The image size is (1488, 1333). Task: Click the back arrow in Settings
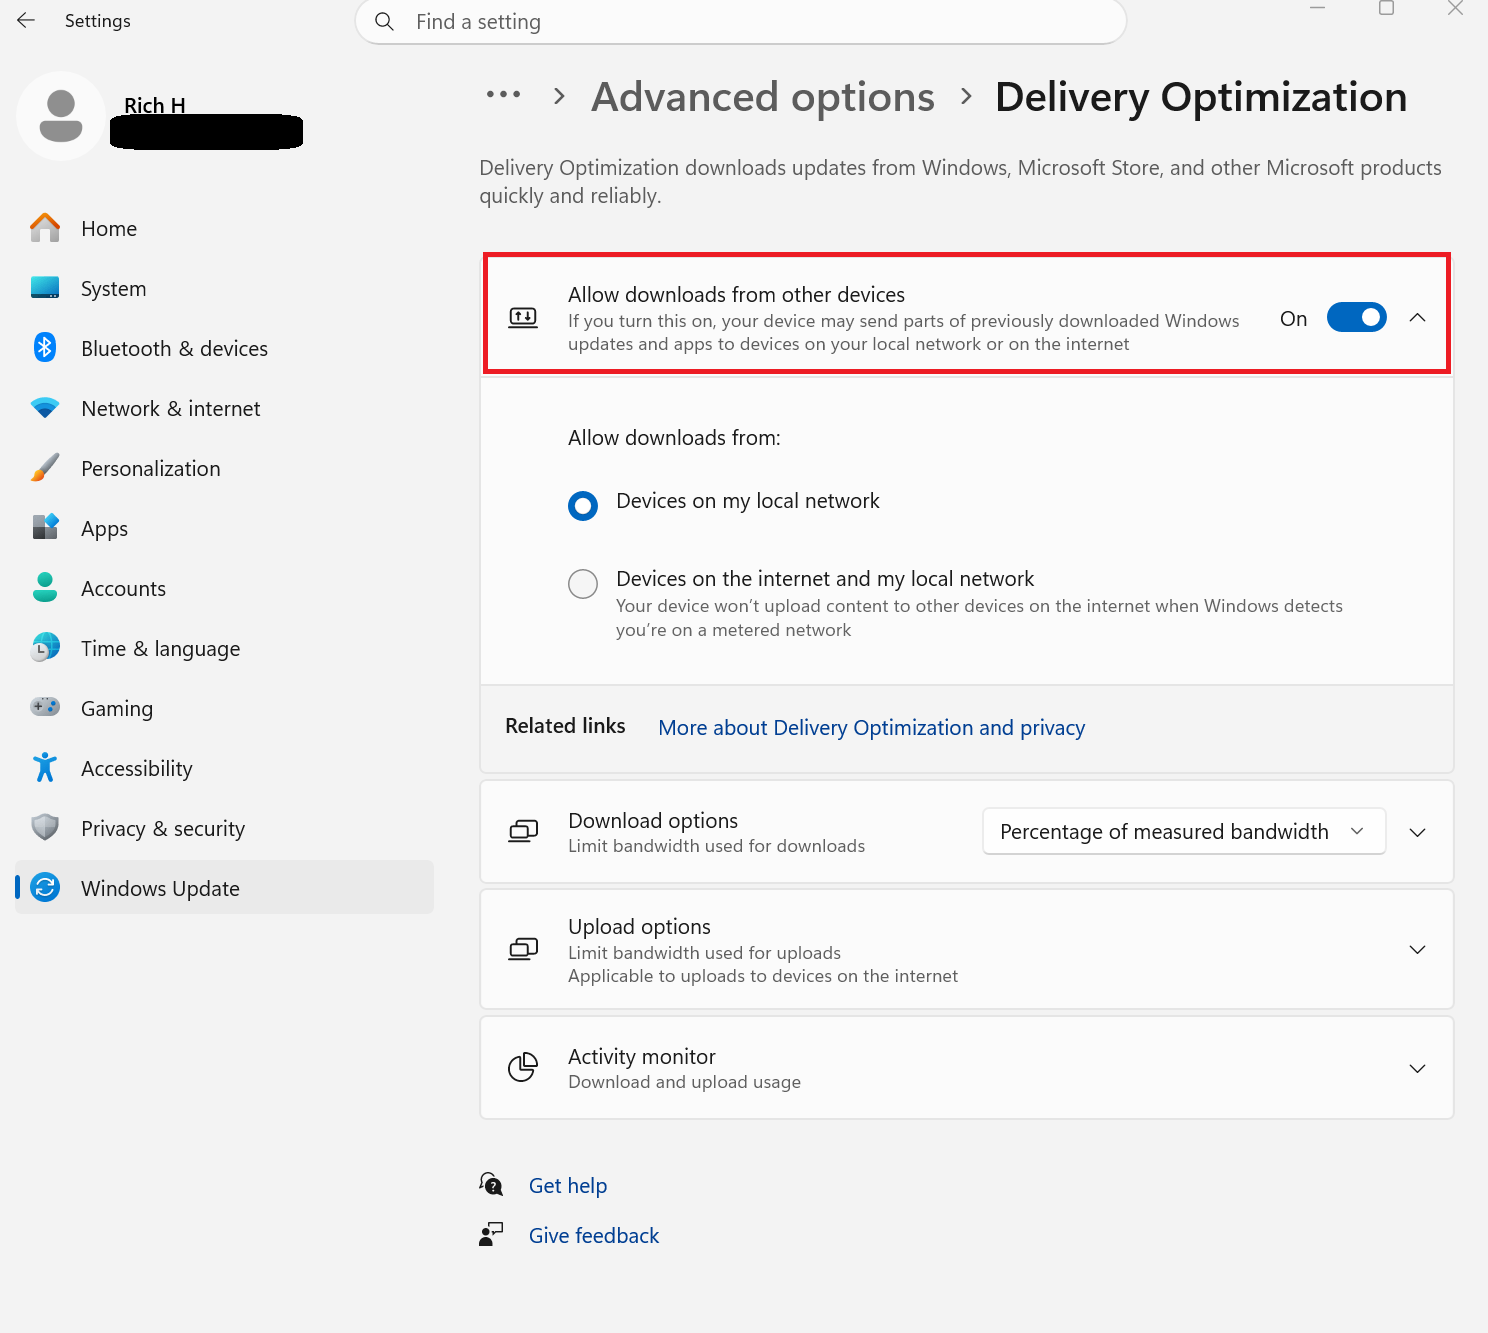26,20
